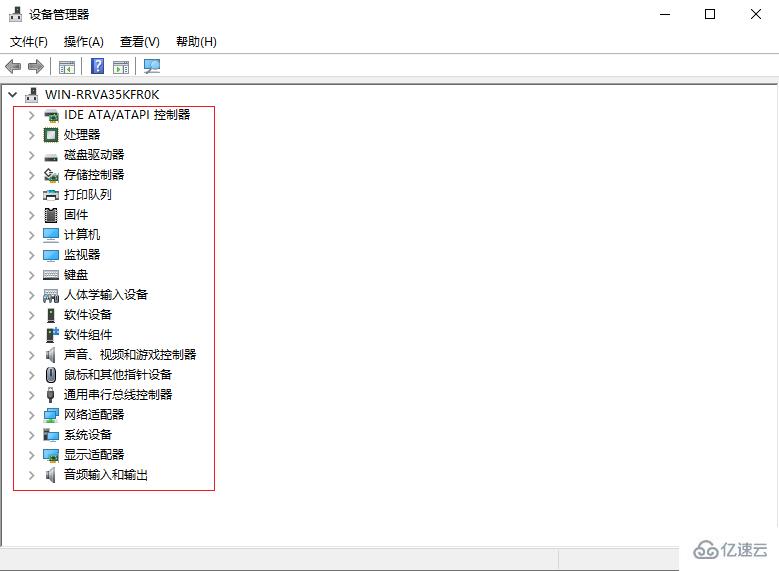Select the 键盘 keyboard device icon
This screenshot has width=779, height=571.
51,275
